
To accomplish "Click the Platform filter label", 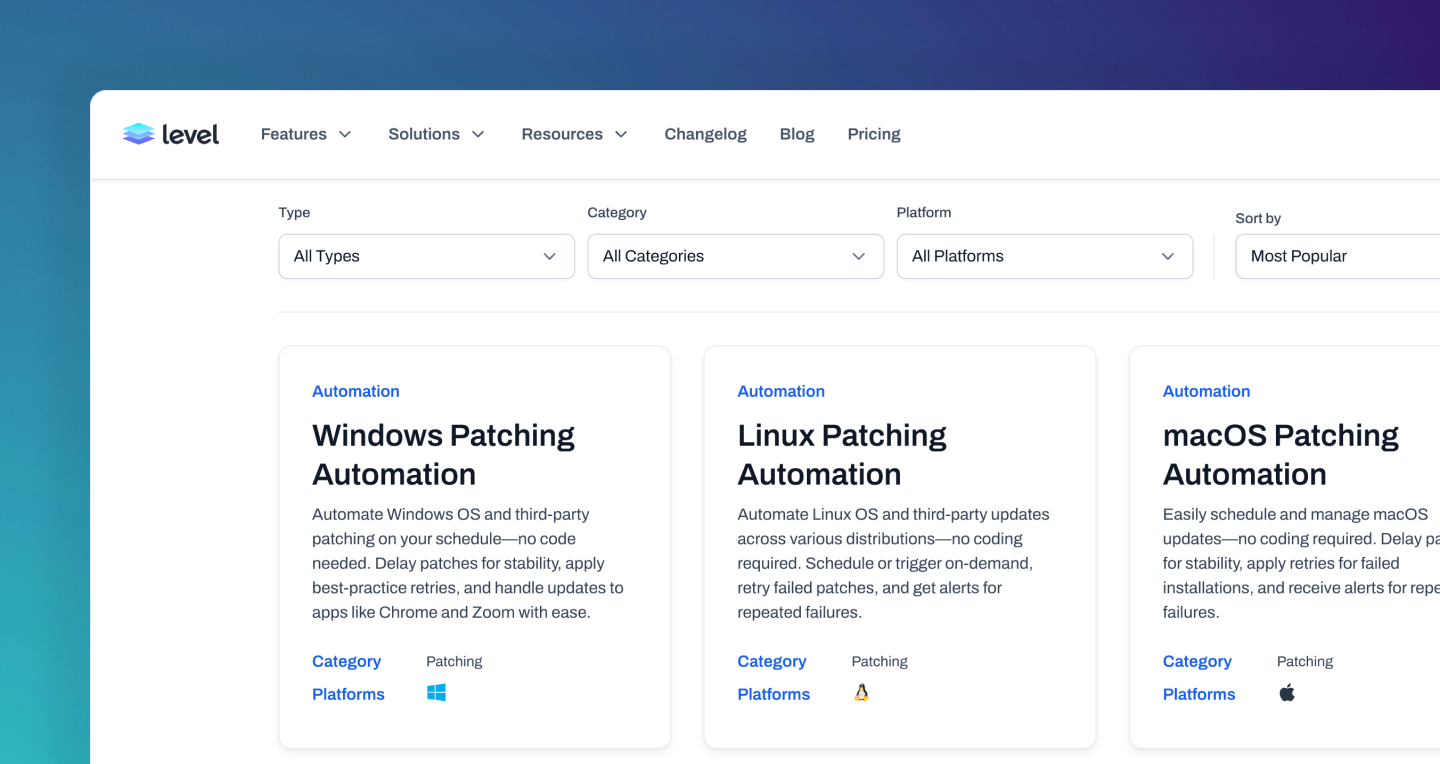I will tap(924, 212).
